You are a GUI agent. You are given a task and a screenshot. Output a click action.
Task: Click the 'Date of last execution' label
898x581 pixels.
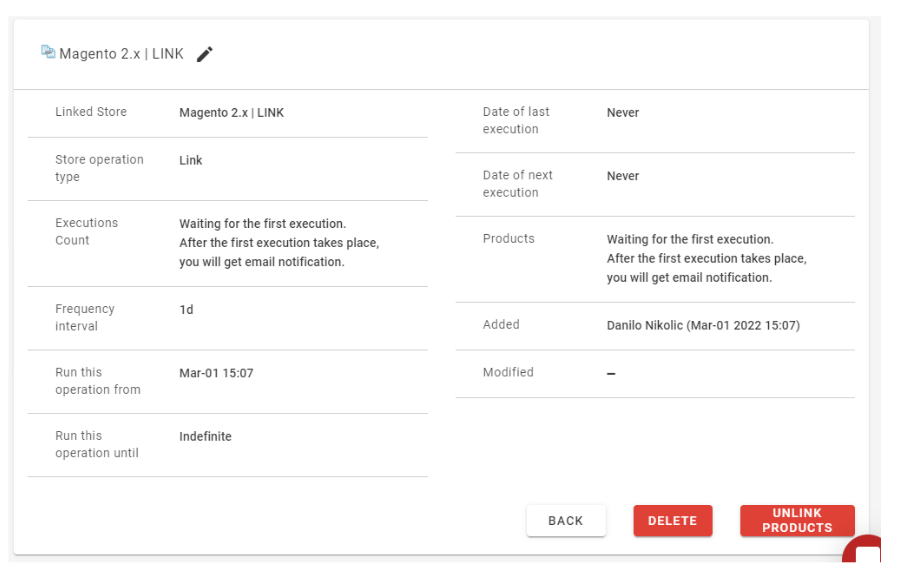point(516,120)
